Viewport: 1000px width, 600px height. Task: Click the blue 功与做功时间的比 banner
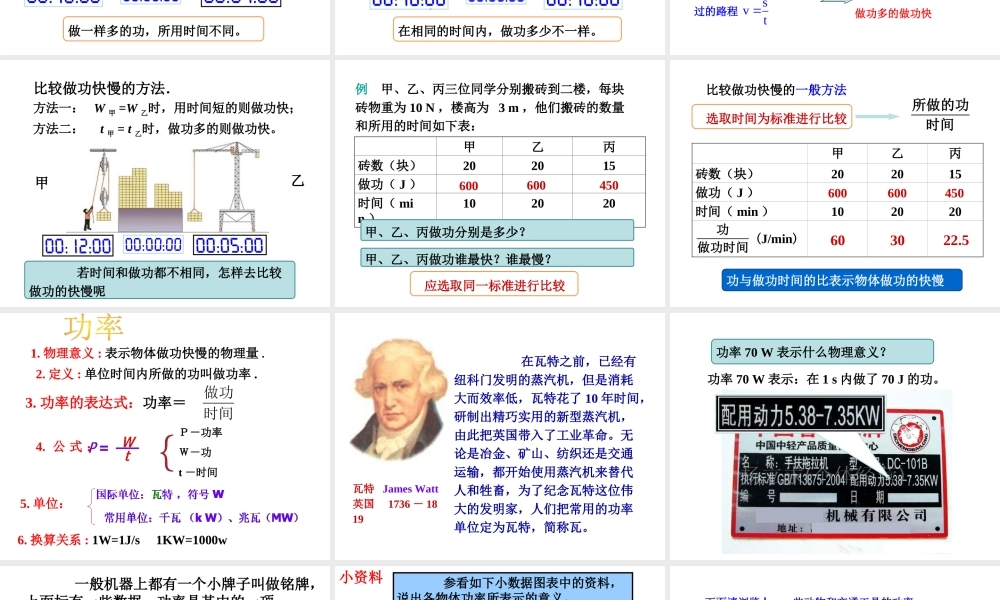pyautogui.click(x=842, y=280)
